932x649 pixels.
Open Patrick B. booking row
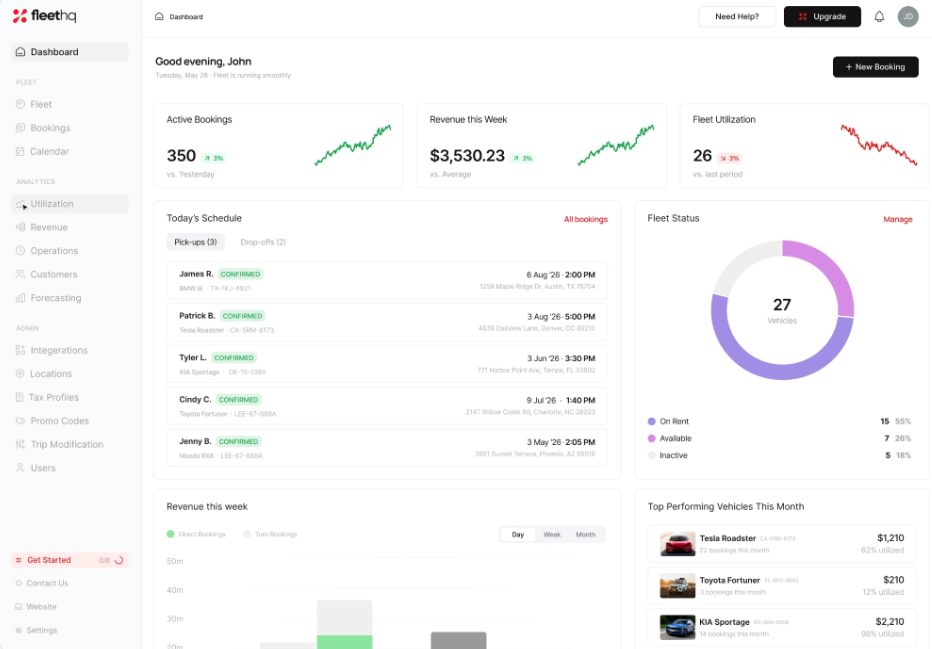pos(387,322)
